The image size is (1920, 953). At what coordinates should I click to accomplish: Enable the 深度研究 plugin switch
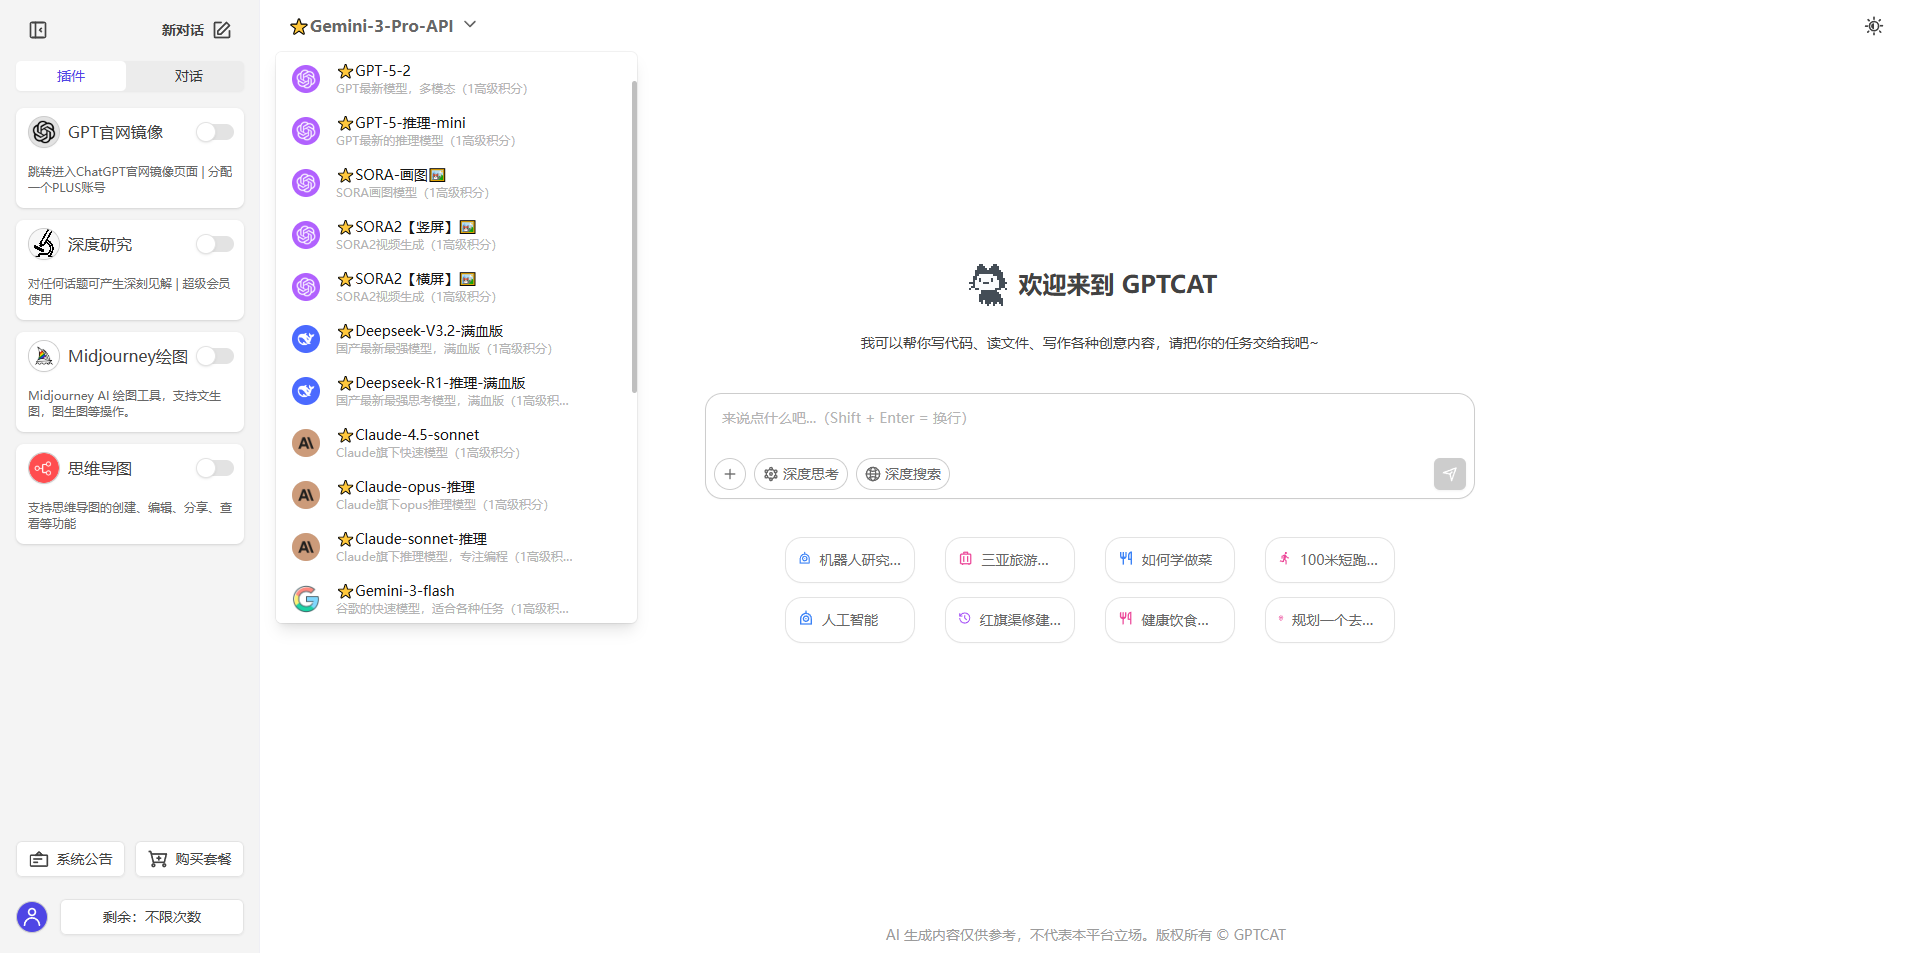pyautogui.click(x=214, y=243)
